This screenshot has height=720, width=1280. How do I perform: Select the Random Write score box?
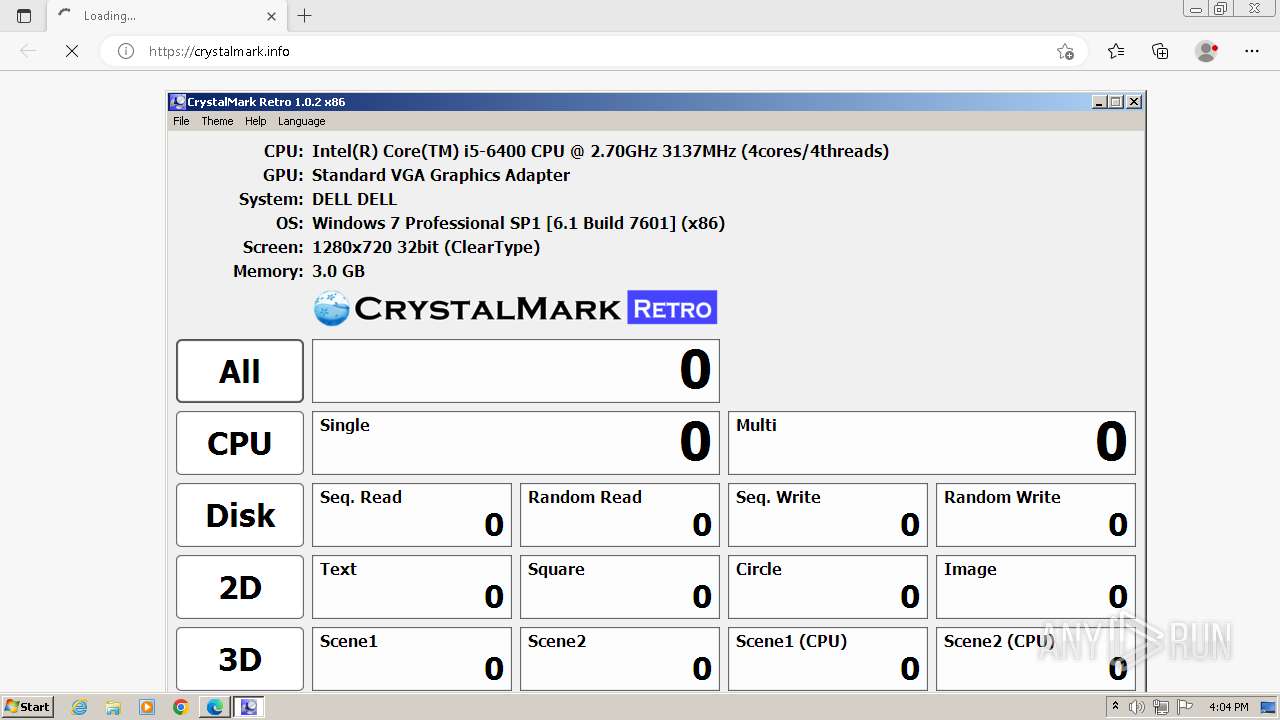click(1036, 515)
